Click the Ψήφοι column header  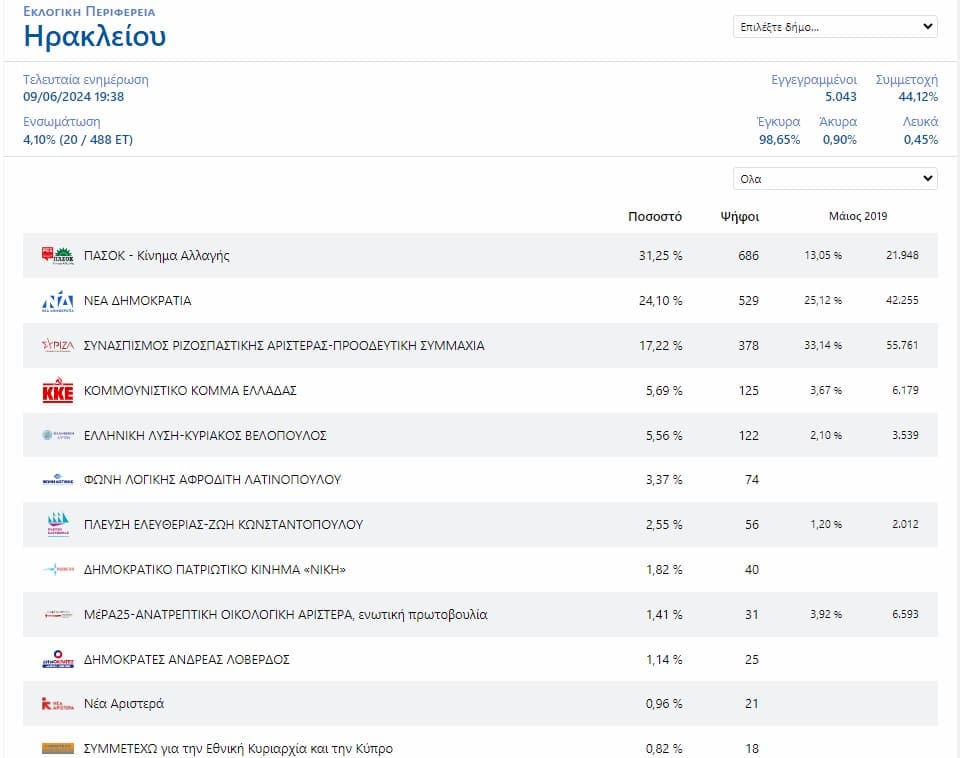pos(740,217)
